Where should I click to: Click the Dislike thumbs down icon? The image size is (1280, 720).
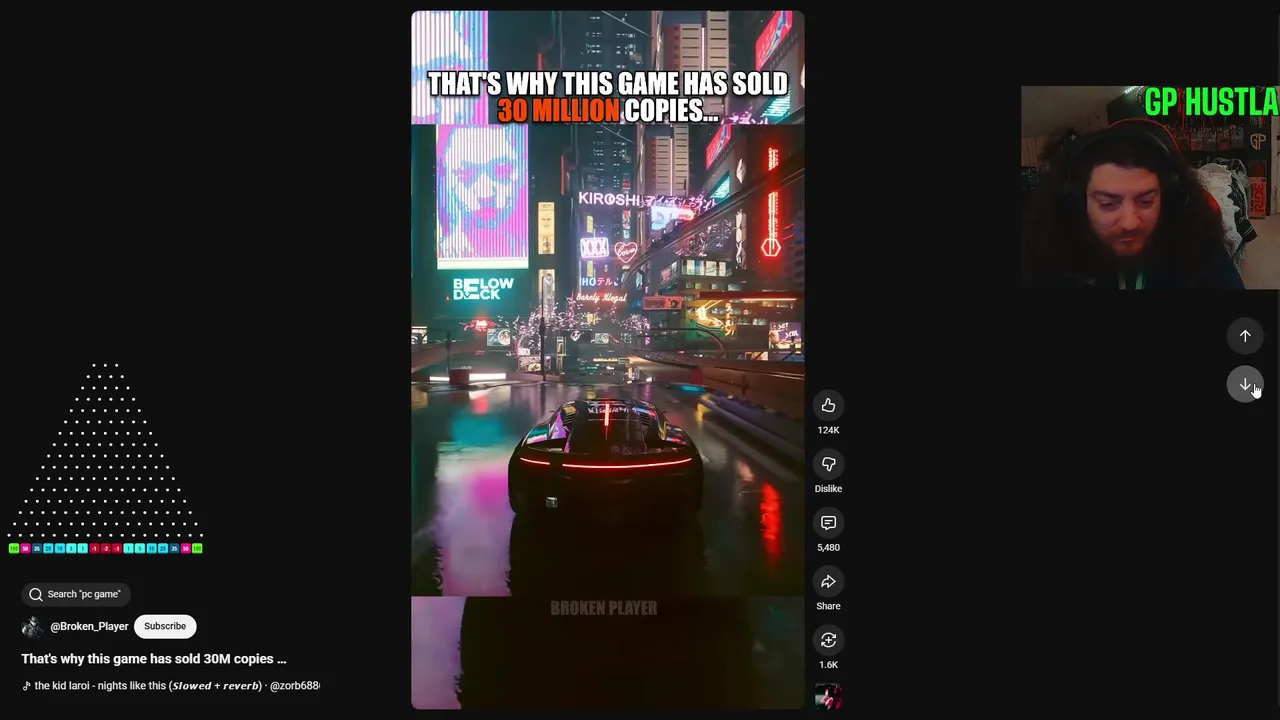[828, 464]
